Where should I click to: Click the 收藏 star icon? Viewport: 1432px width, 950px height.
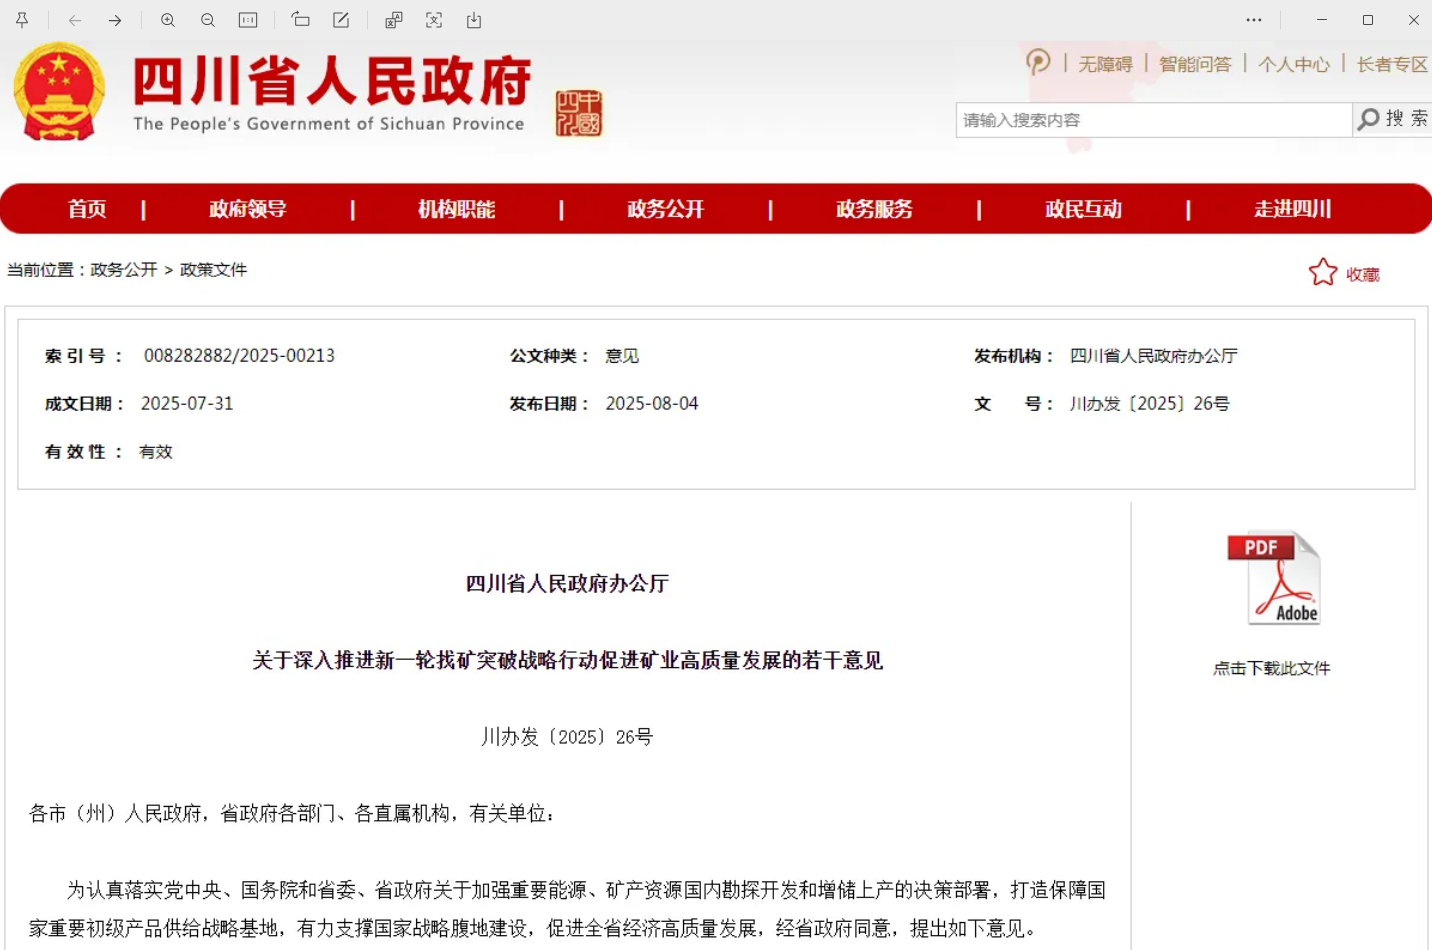1323,273
